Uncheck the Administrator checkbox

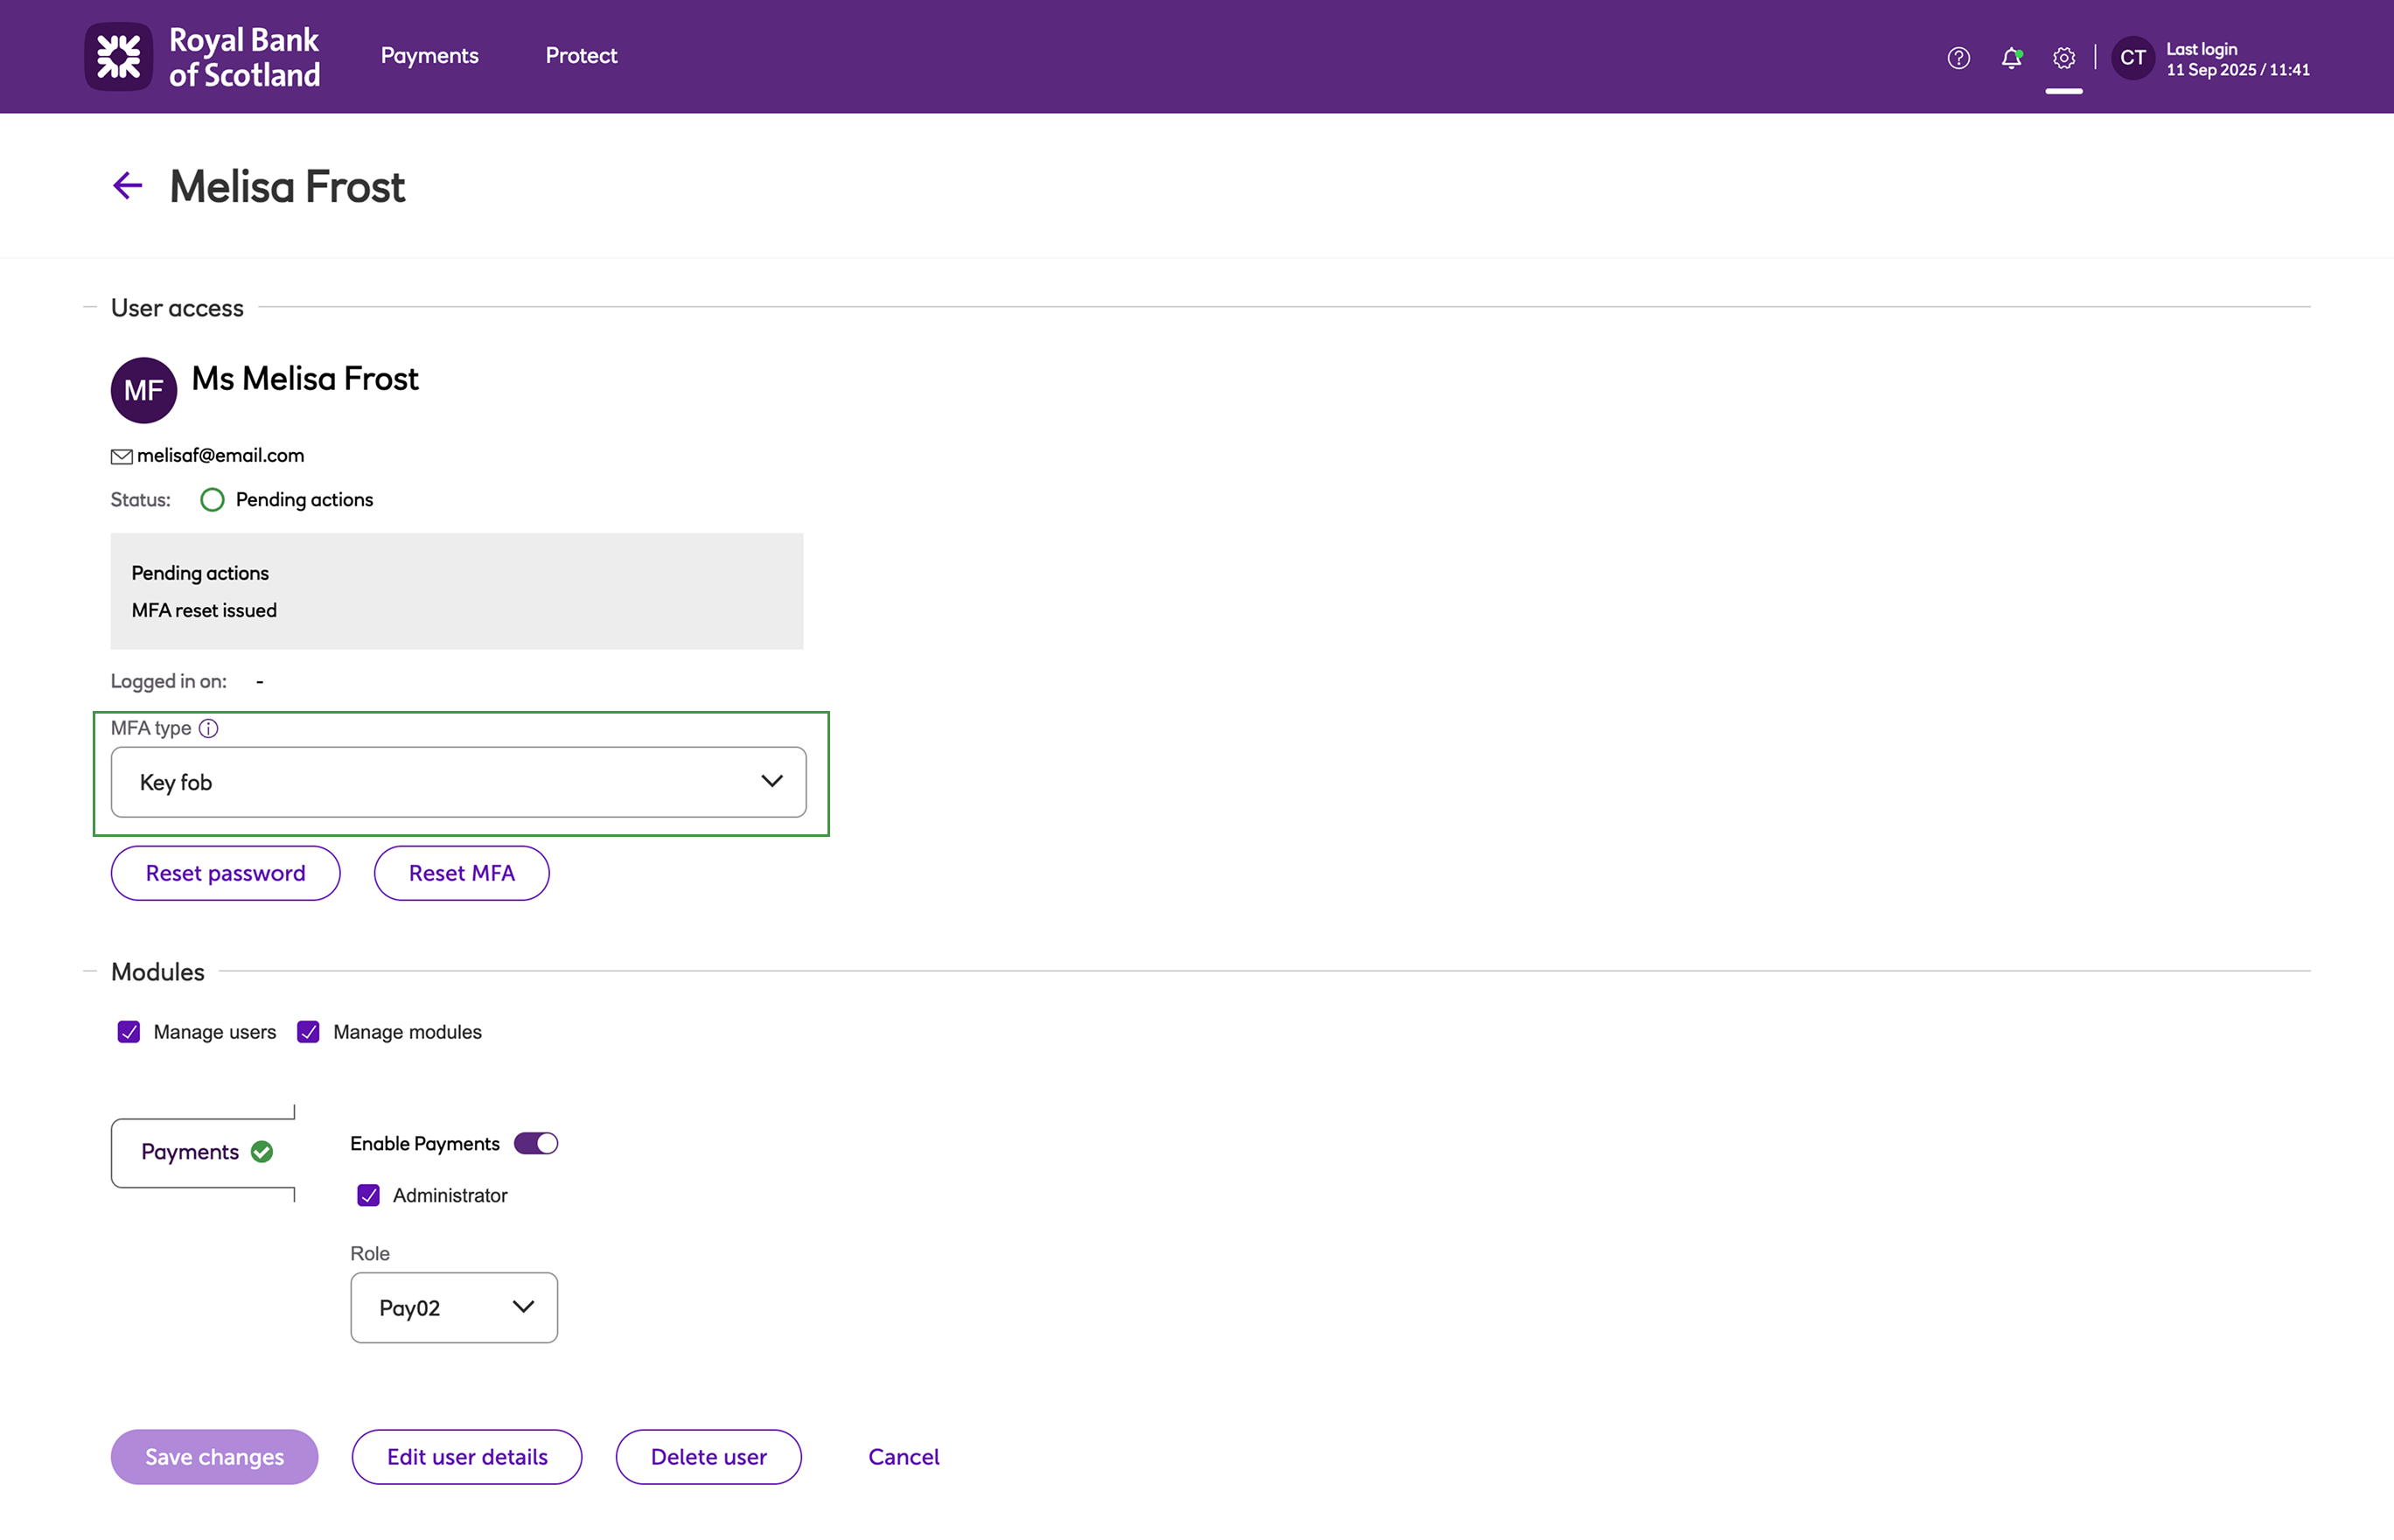coord(368,1195)
